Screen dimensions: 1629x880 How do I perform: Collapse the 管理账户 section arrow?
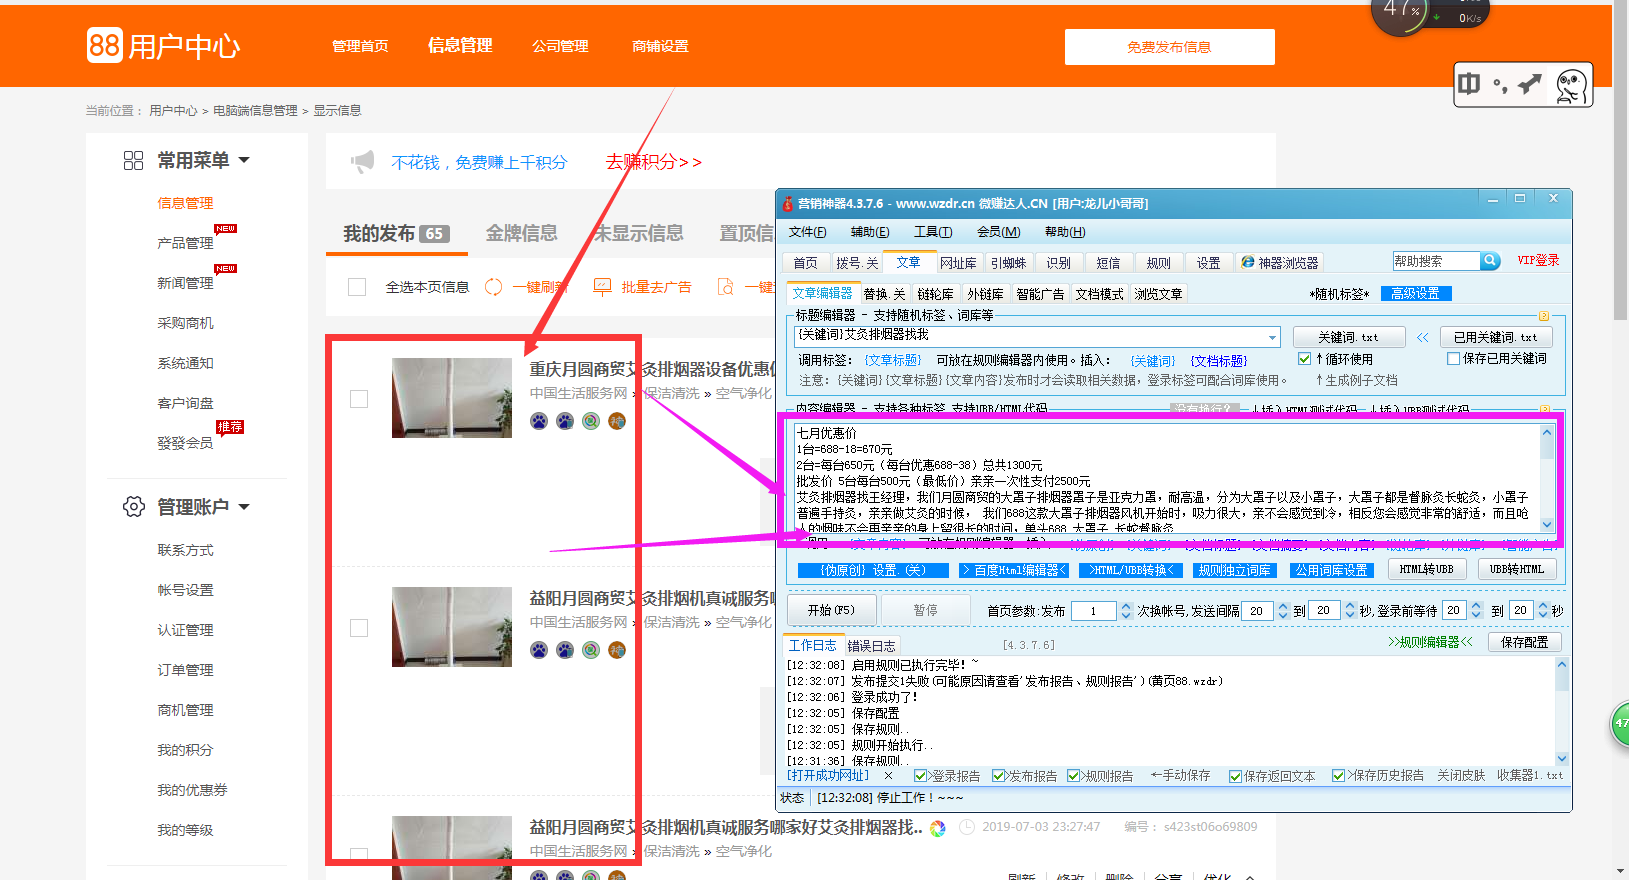244,507
